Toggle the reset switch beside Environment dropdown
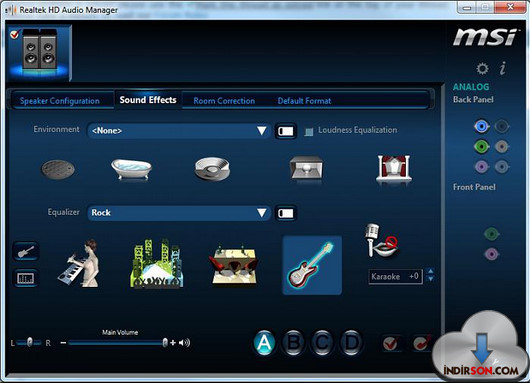This screenshot has width=530, height=383. pos(286,131)
